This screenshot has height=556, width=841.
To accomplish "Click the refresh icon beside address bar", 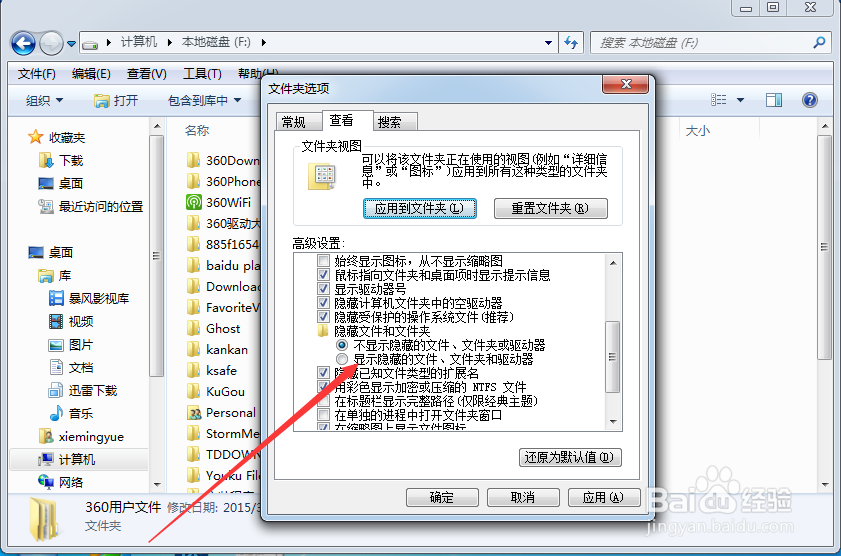I will [x=570, y=42].
